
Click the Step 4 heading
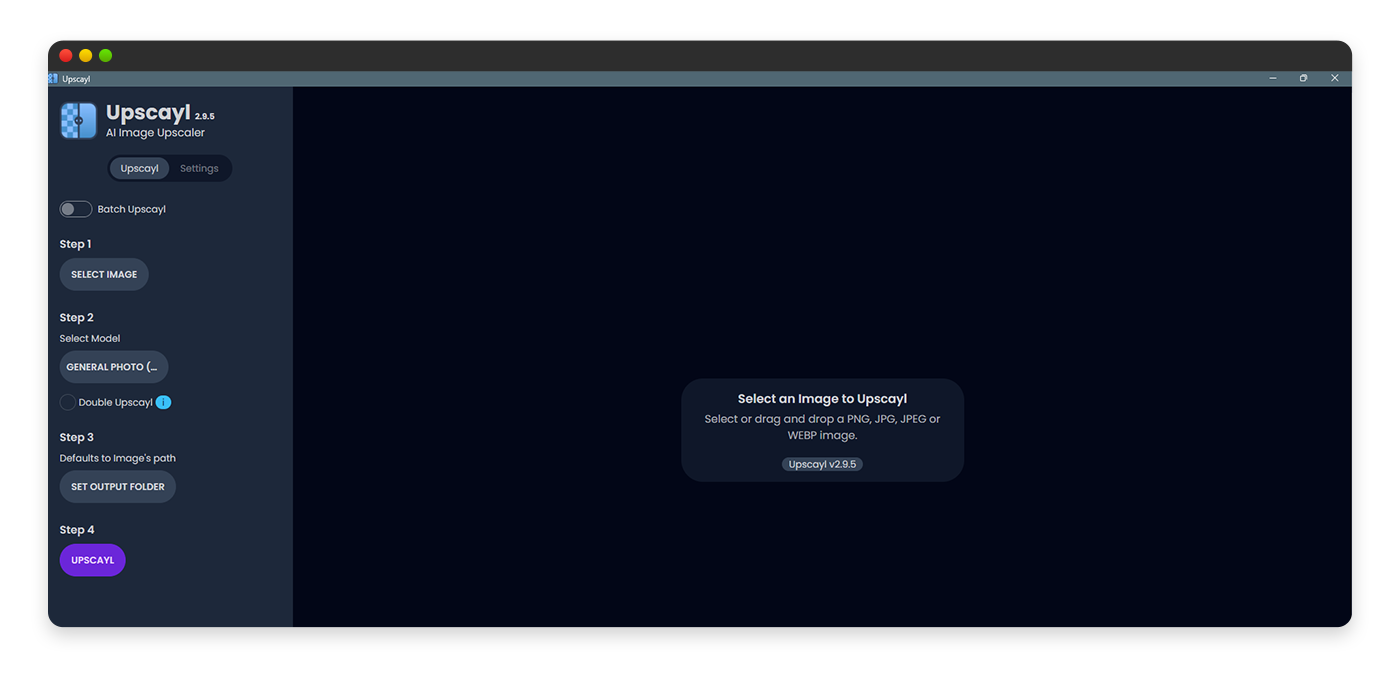click(x=77, y=530)
